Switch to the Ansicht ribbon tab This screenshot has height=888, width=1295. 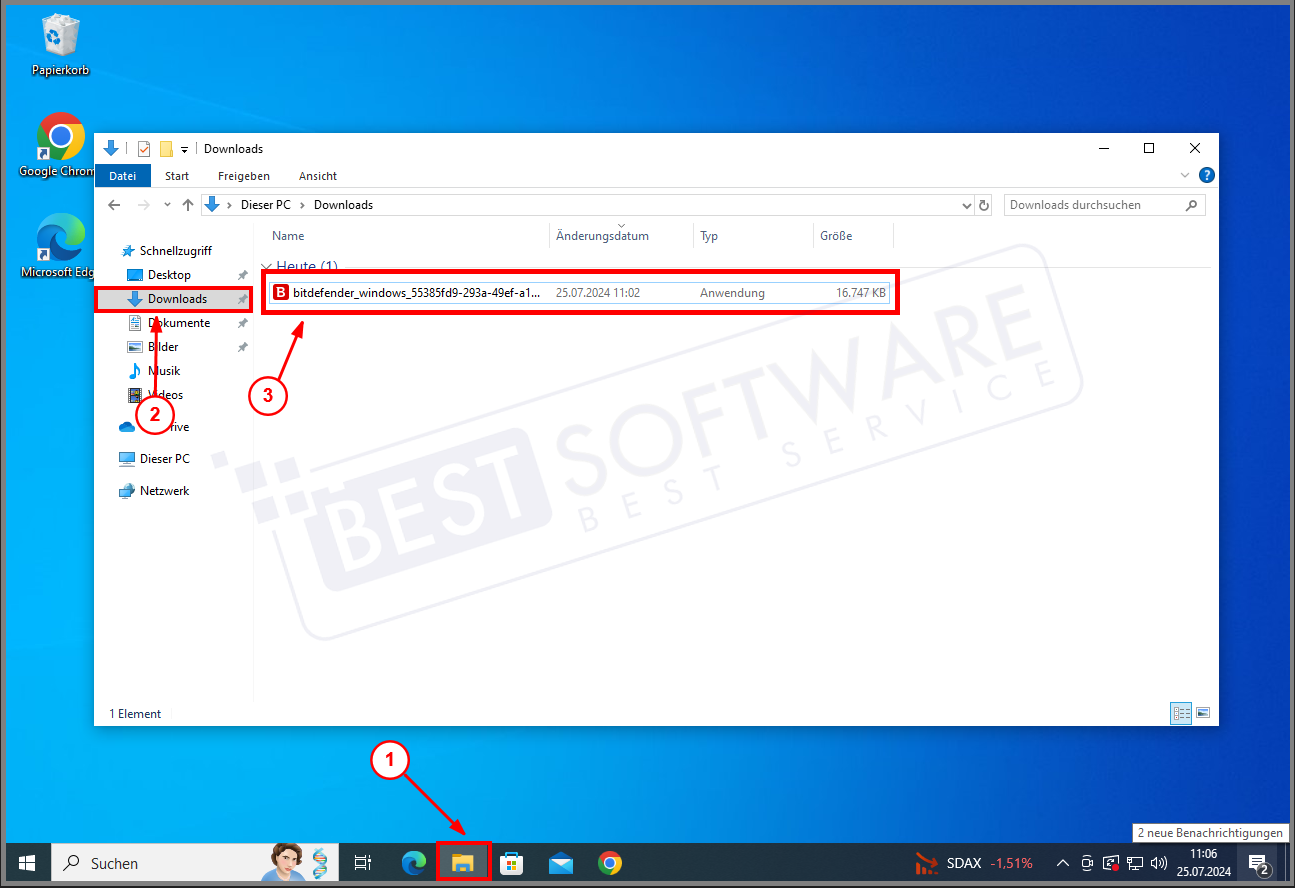point(317,175)
